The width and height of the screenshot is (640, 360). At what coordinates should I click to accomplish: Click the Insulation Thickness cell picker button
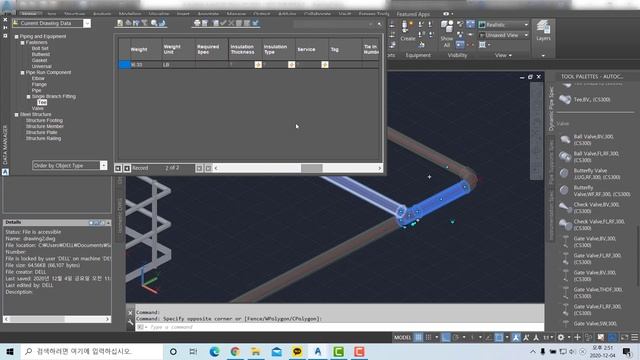tap(258, 64)
